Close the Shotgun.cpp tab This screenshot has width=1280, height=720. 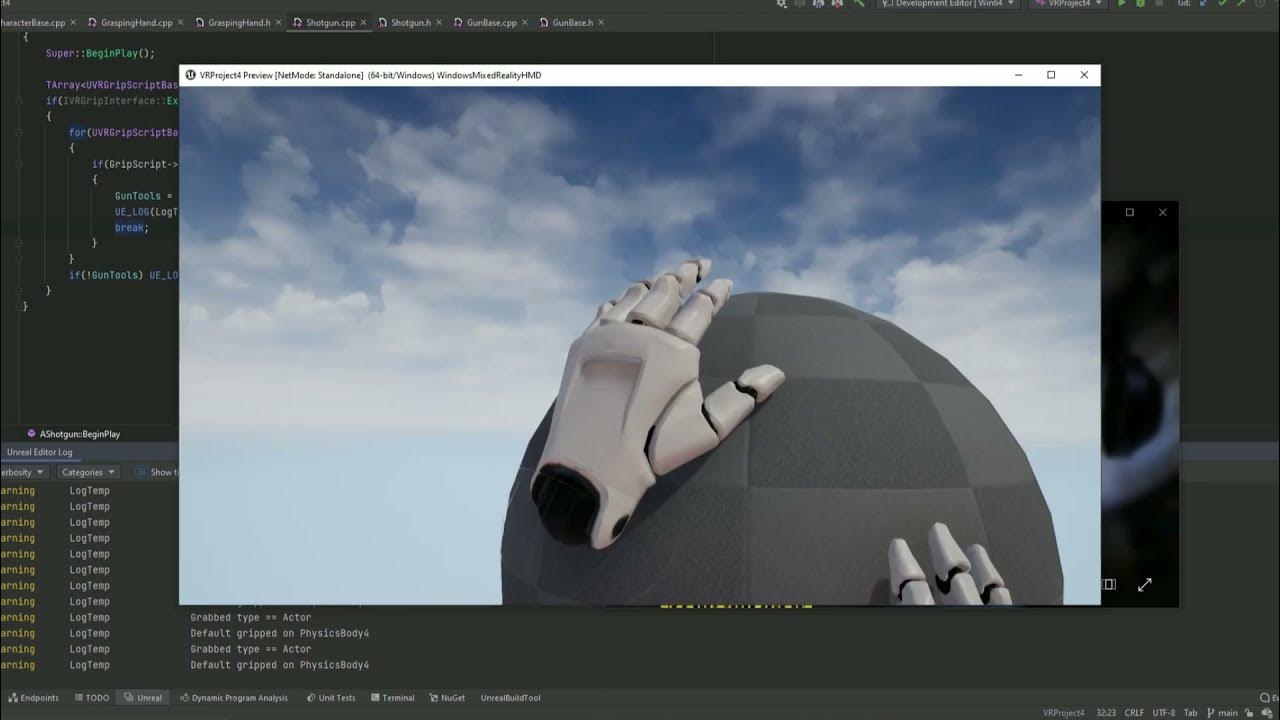[x=362, y=22]
